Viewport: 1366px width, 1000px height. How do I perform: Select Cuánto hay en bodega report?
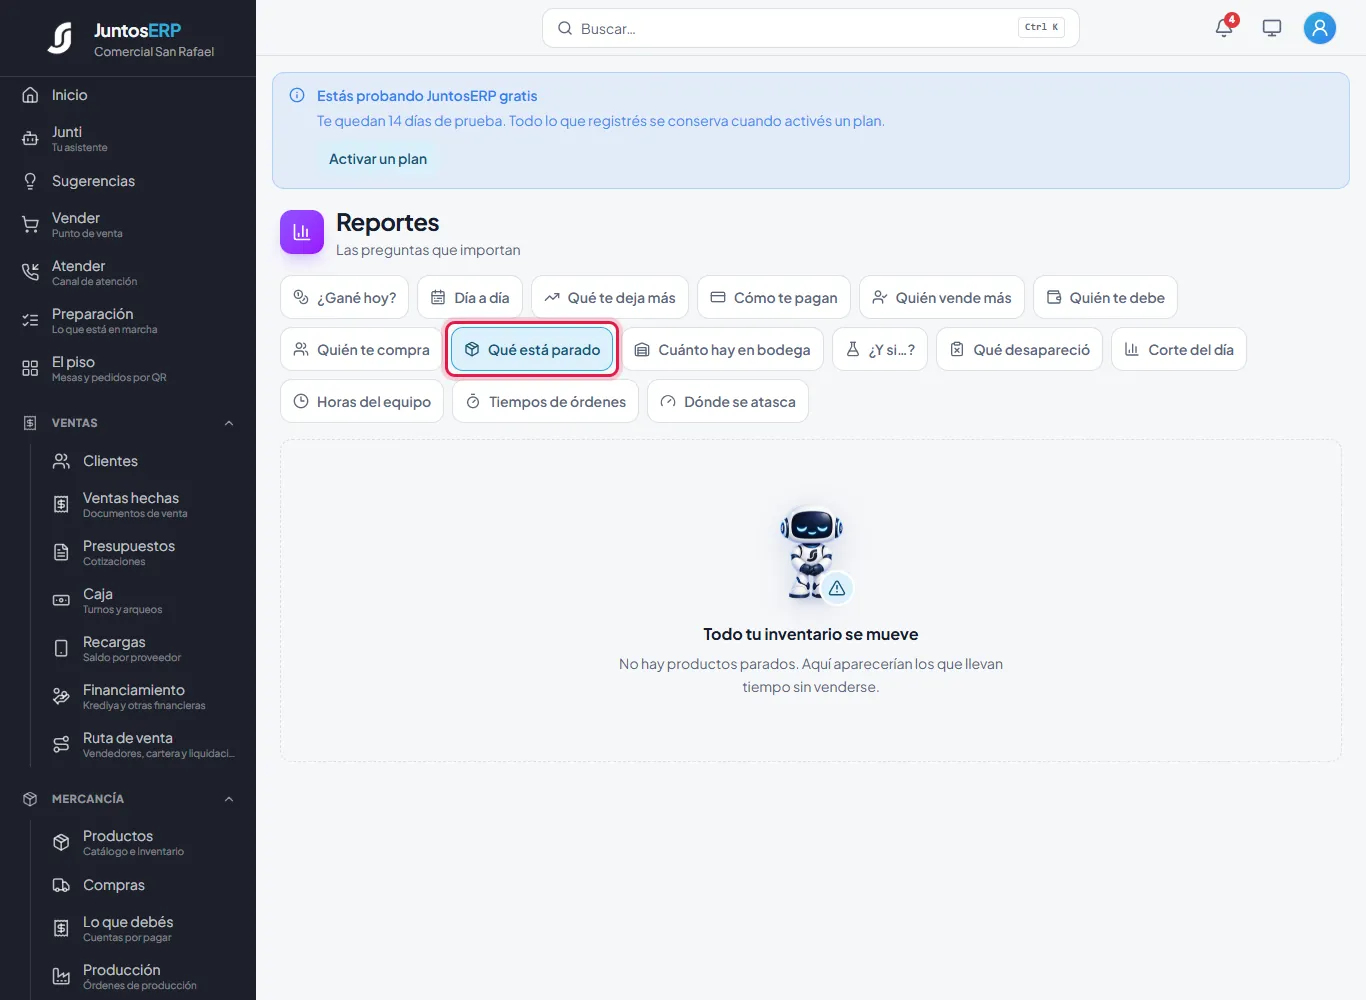[723, 349]
